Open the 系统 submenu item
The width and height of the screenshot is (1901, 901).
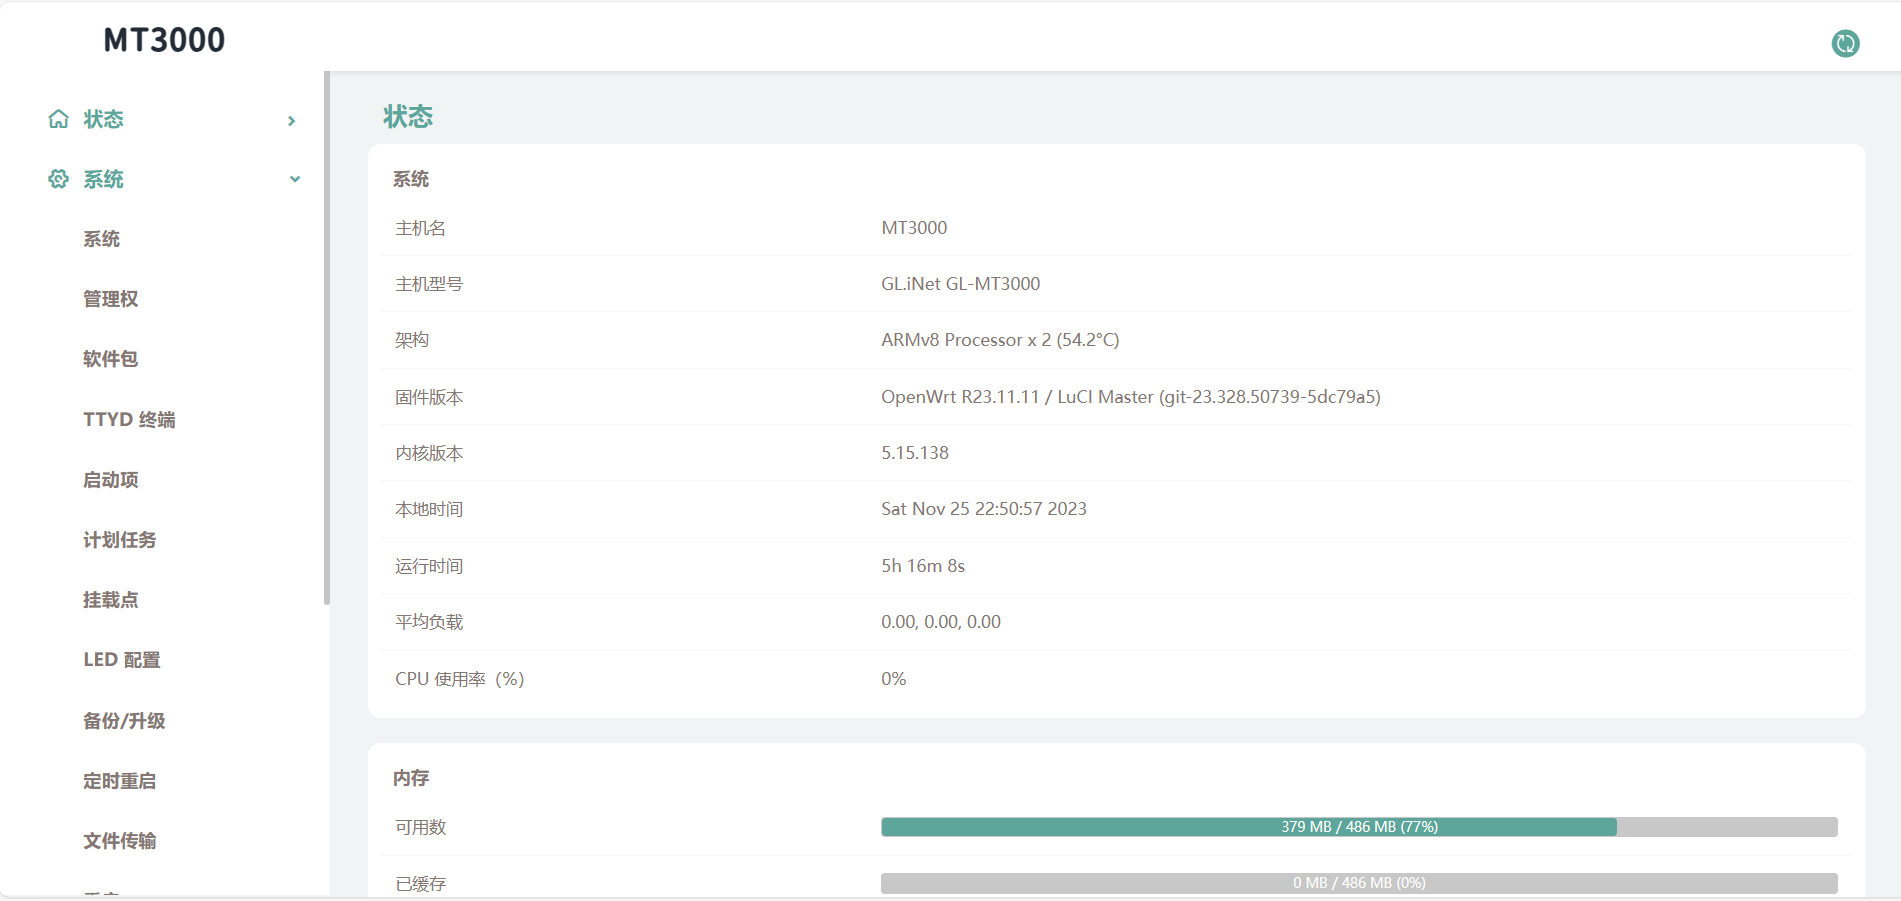click(101, 239)
